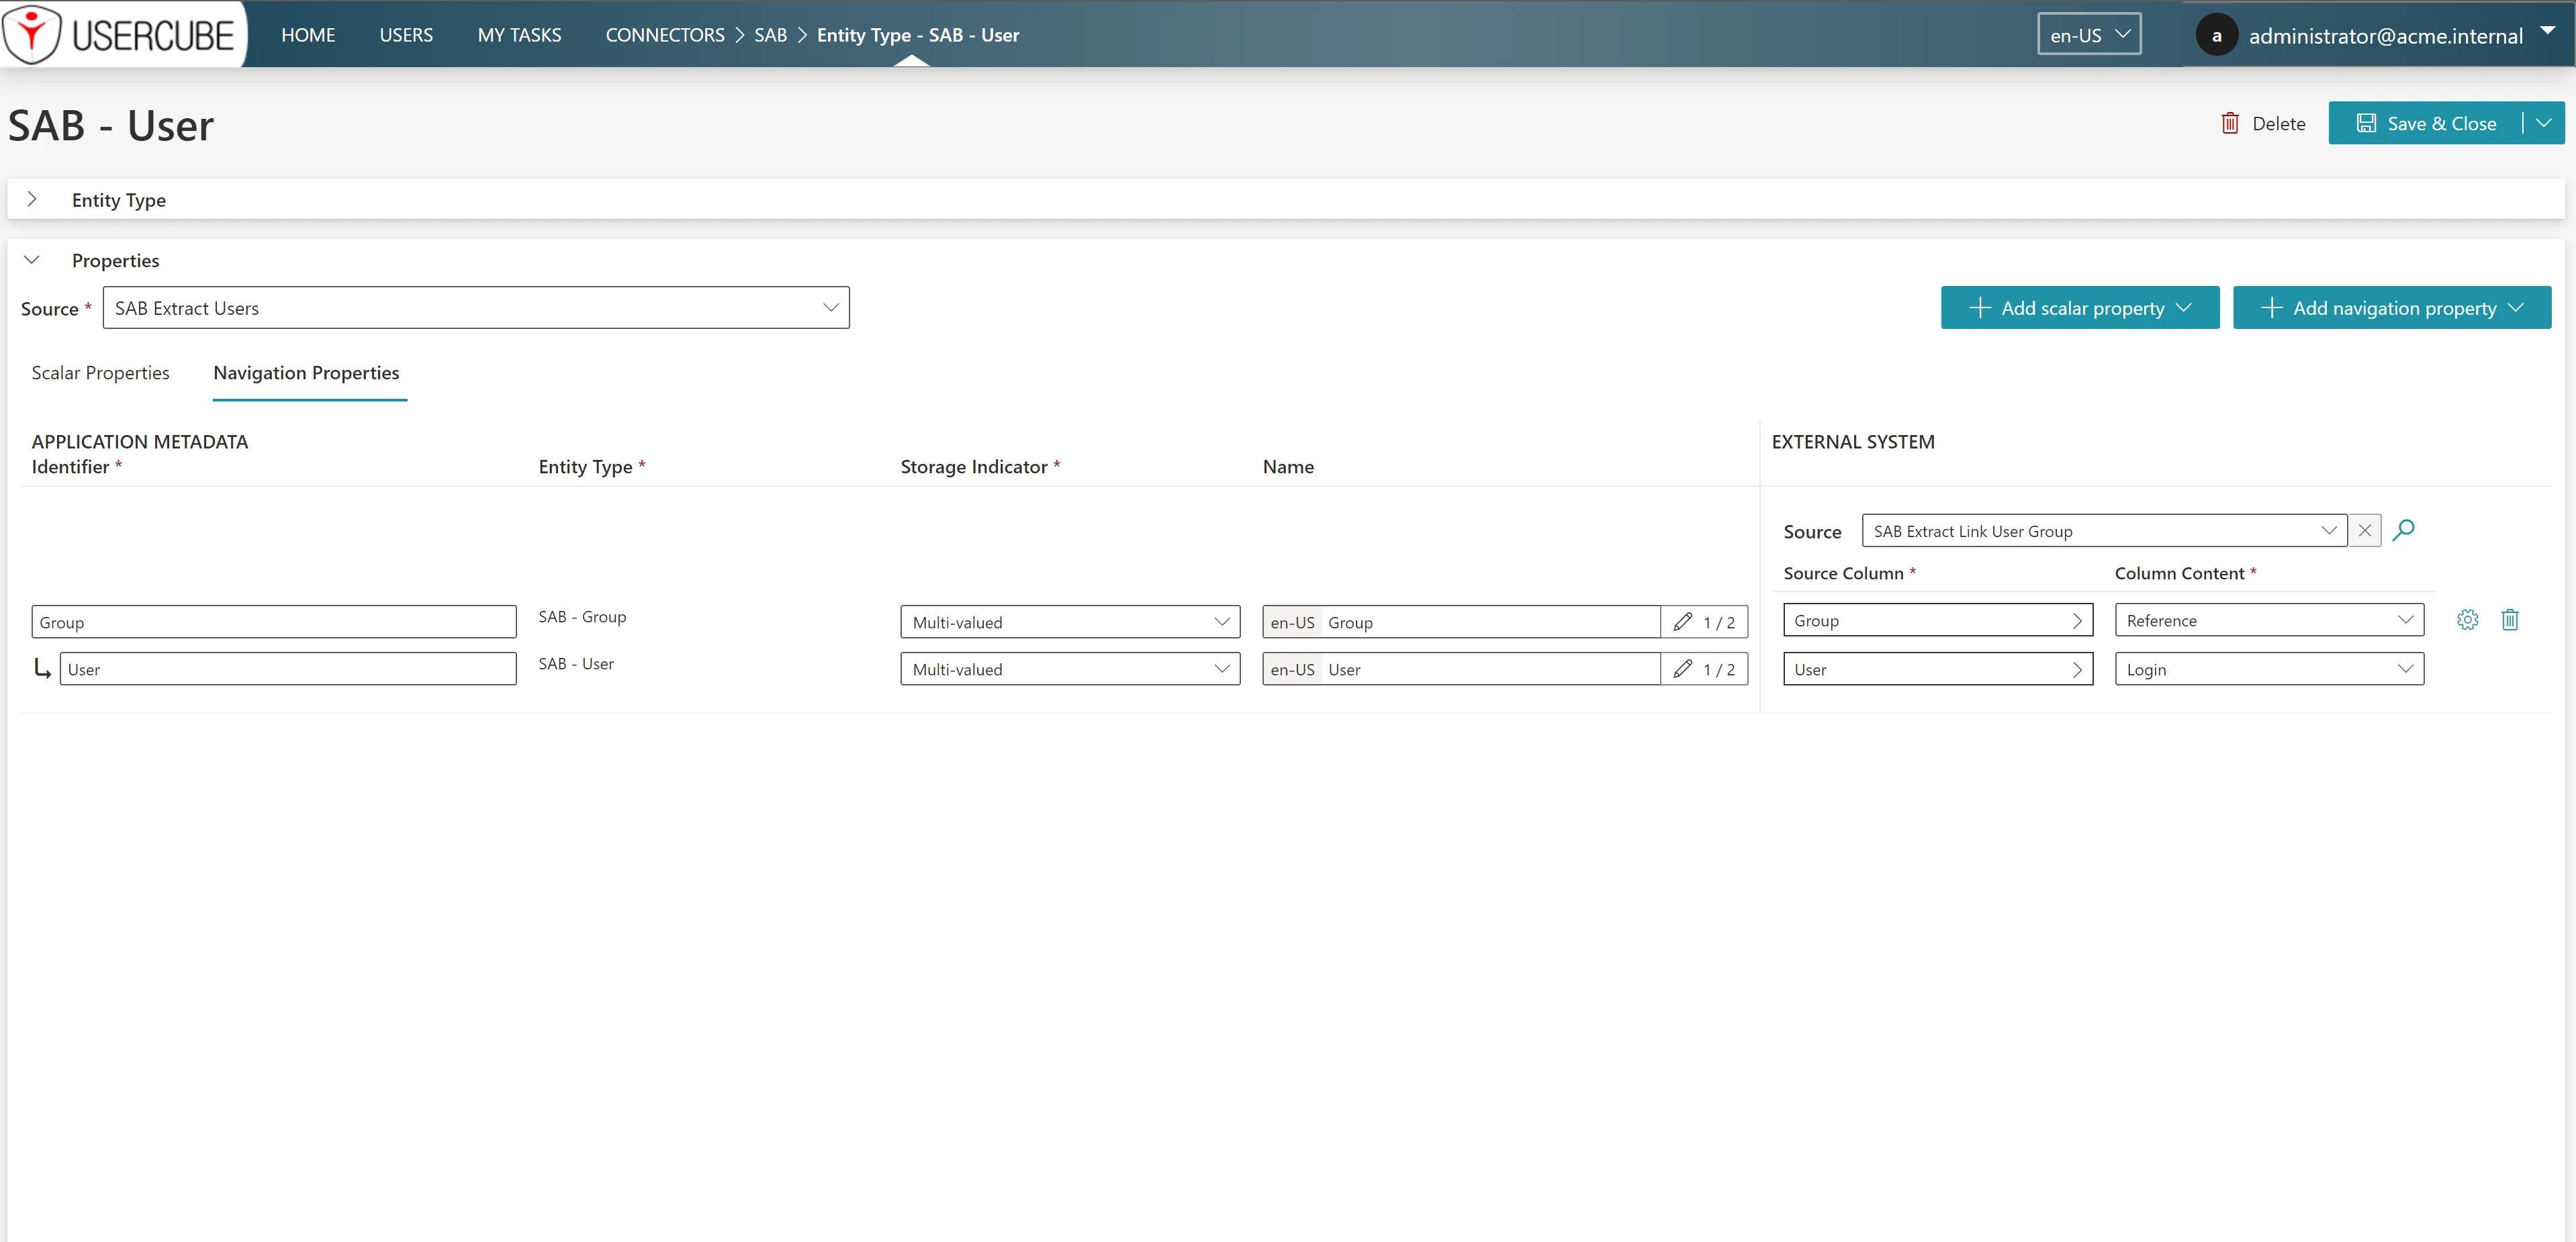Edit Group name translations pencil icon
Image resolution: width=2576 pixels, height=1242 pixels.
[1683, 622]
